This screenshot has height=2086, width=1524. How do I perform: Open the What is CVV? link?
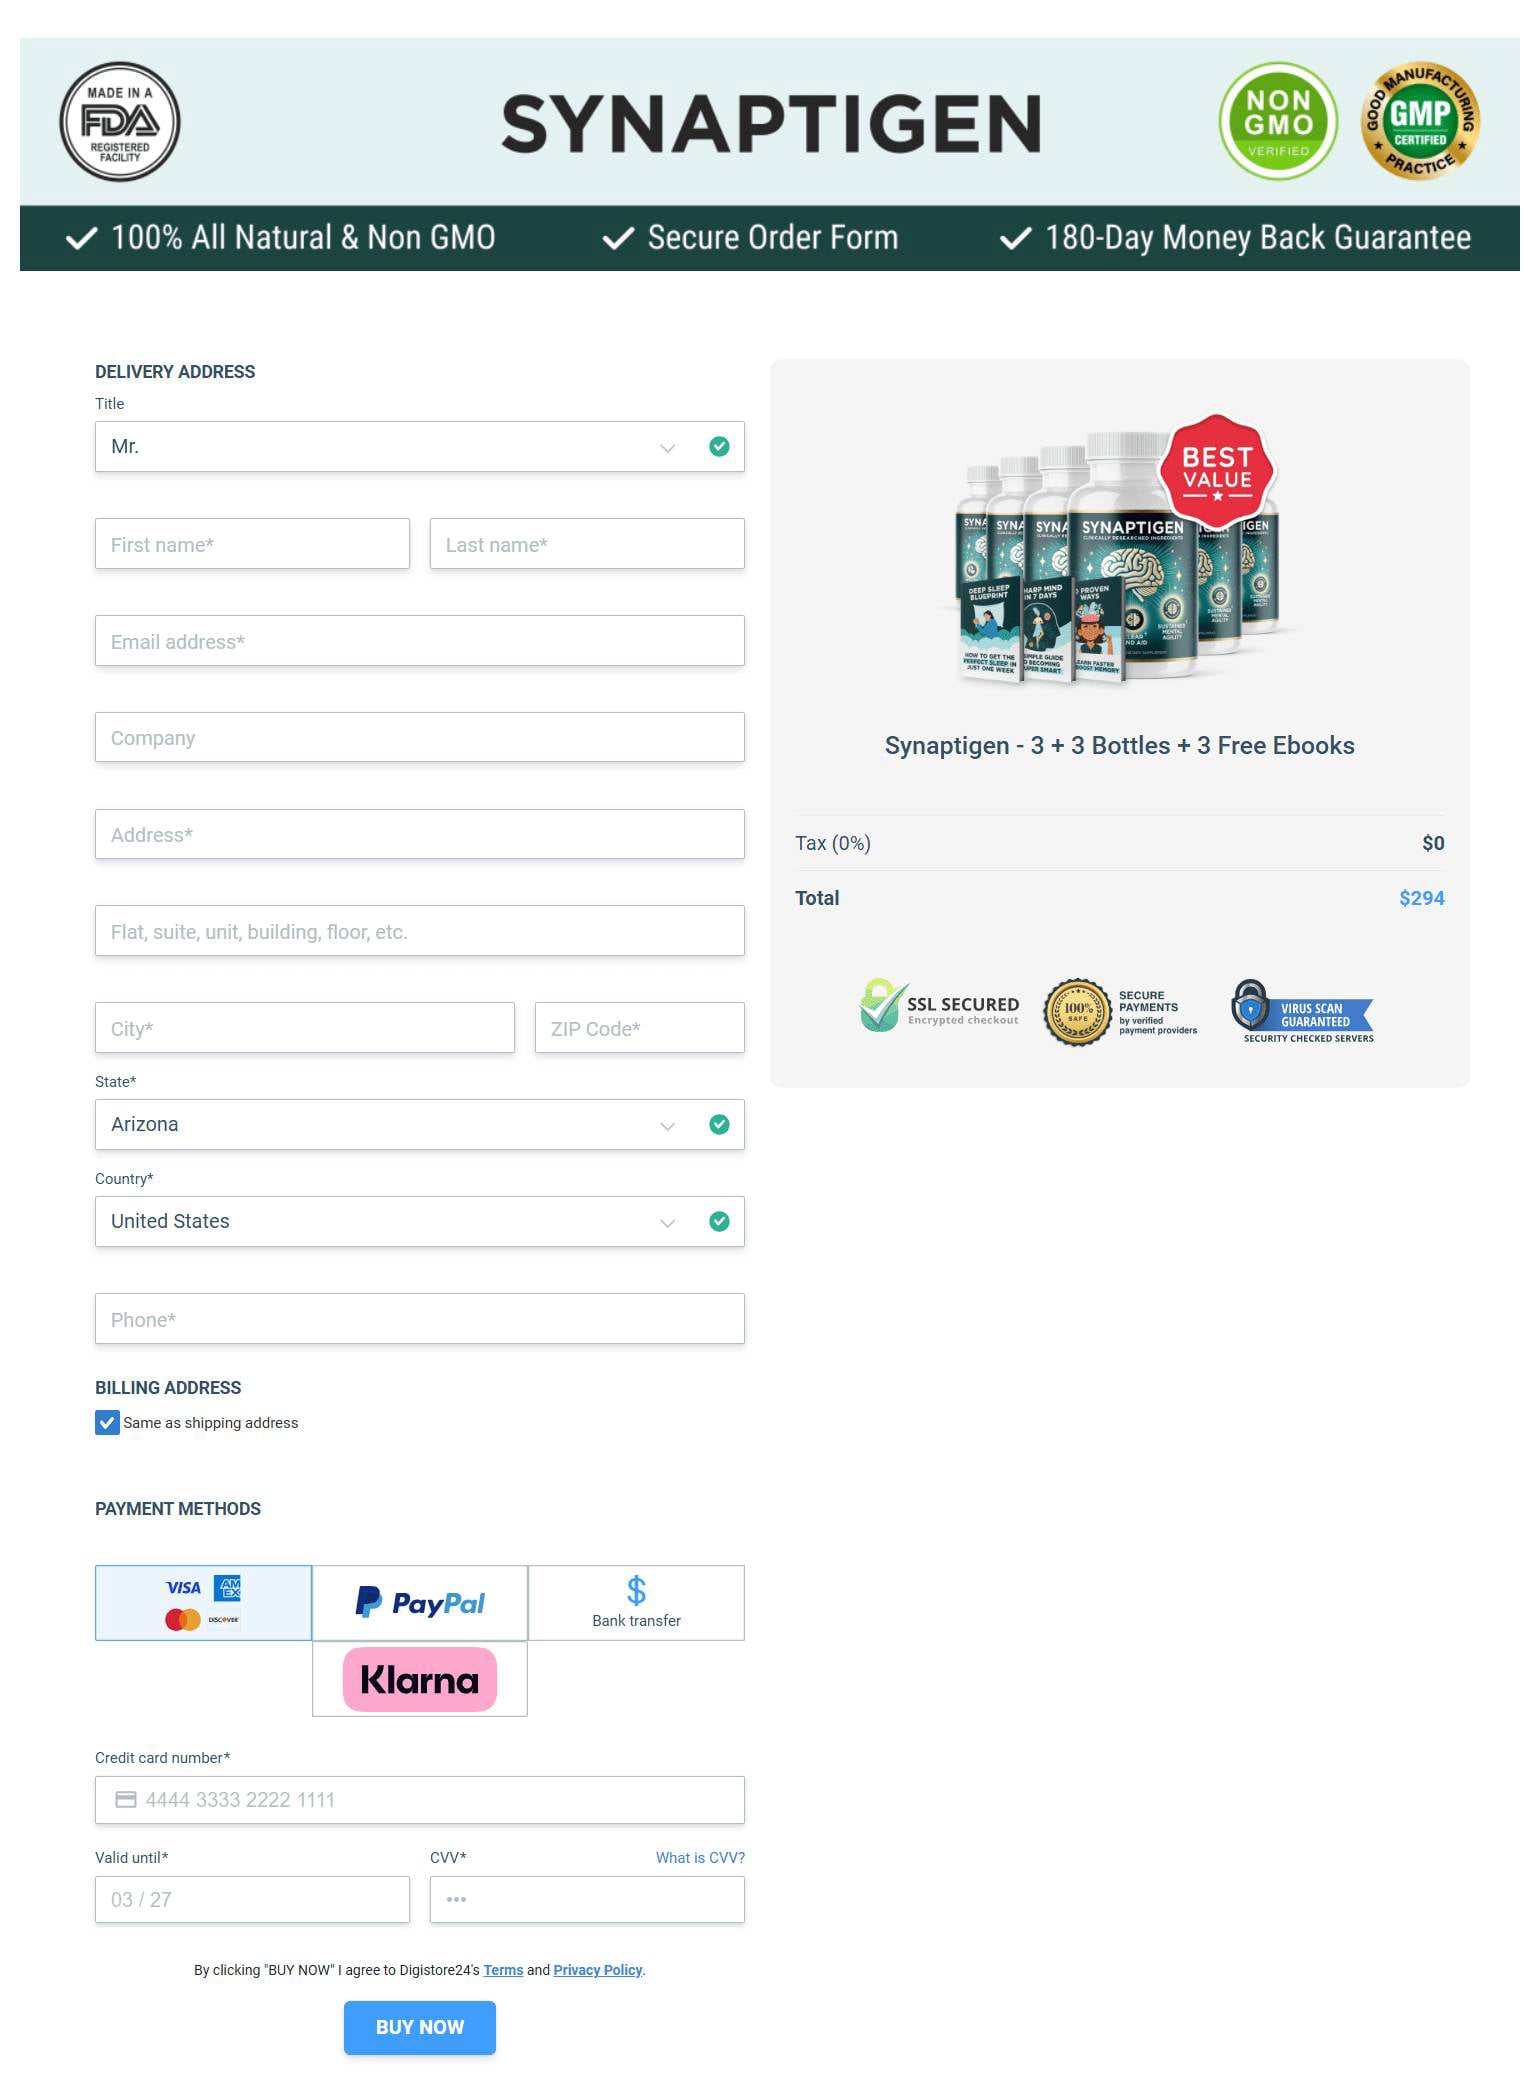point(700,1858)
